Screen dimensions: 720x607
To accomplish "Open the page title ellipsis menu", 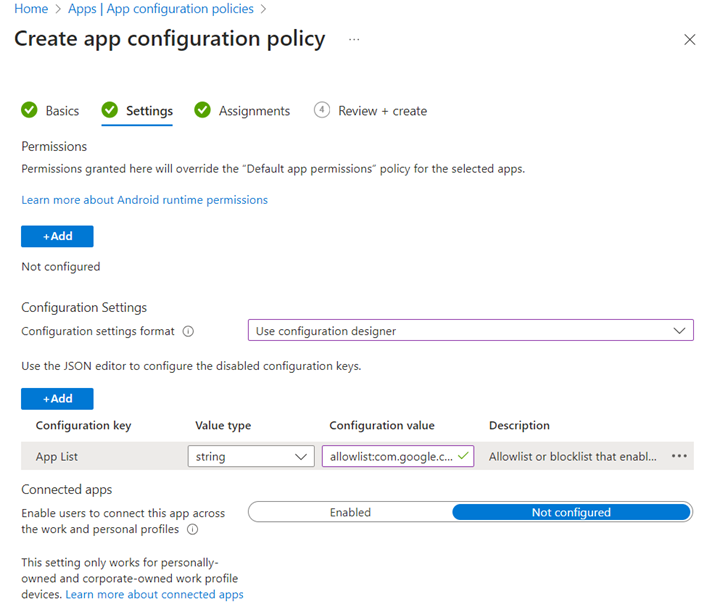I will [x=354, y=39].
